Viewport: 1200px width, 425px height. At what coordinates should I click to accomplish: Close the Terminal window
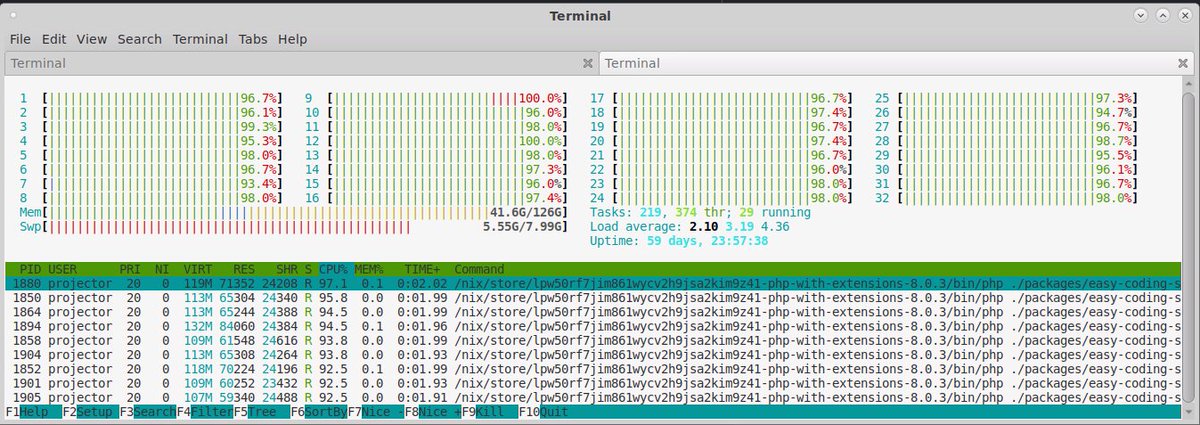click(1184, 15)
